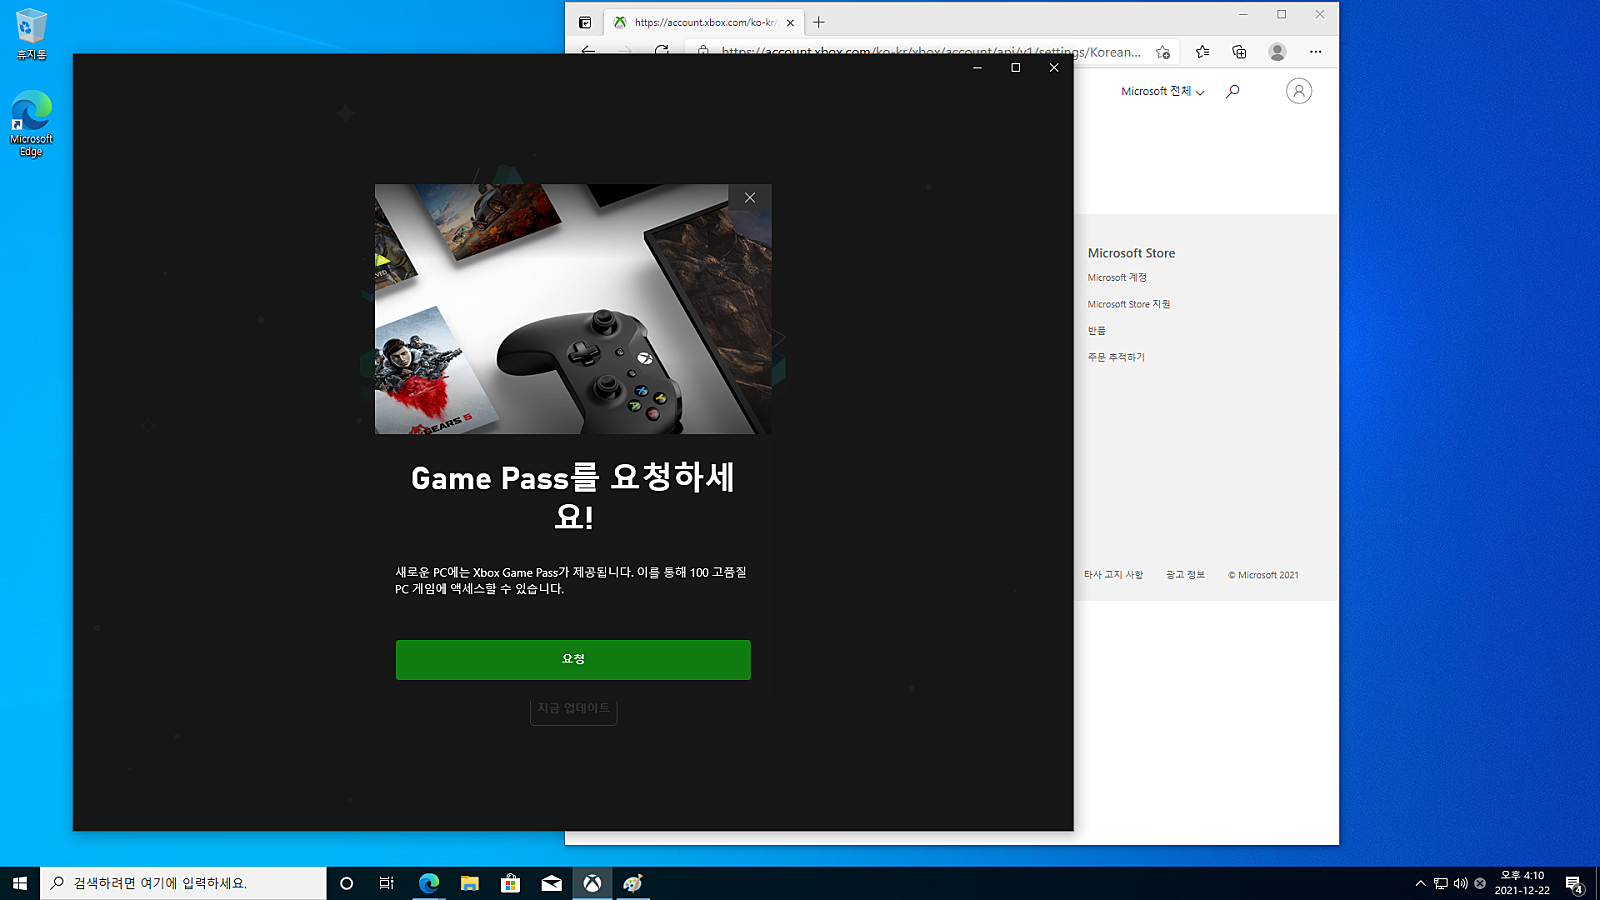The height and width of the screenshot is (900, 1600).
Task: Open File Explorer from the taskbar
Action: tap(470, 883)
